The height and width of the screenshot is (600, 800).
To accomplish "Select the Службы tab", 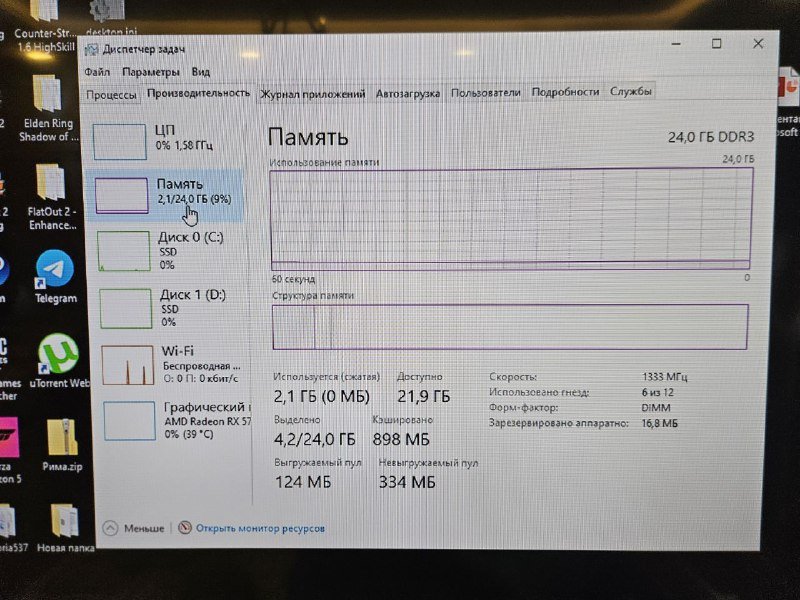I will [630, 90].
